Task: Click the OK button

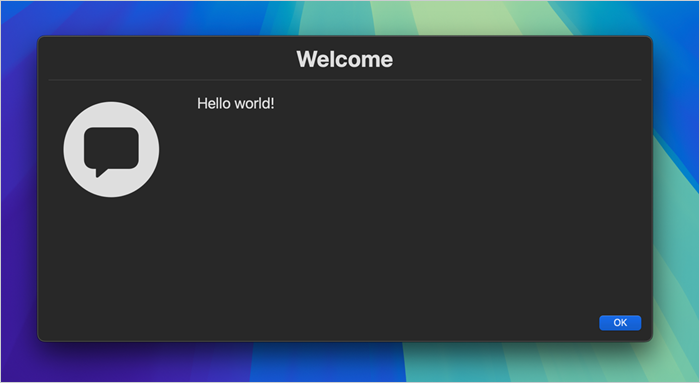Action: click(620, 323)
